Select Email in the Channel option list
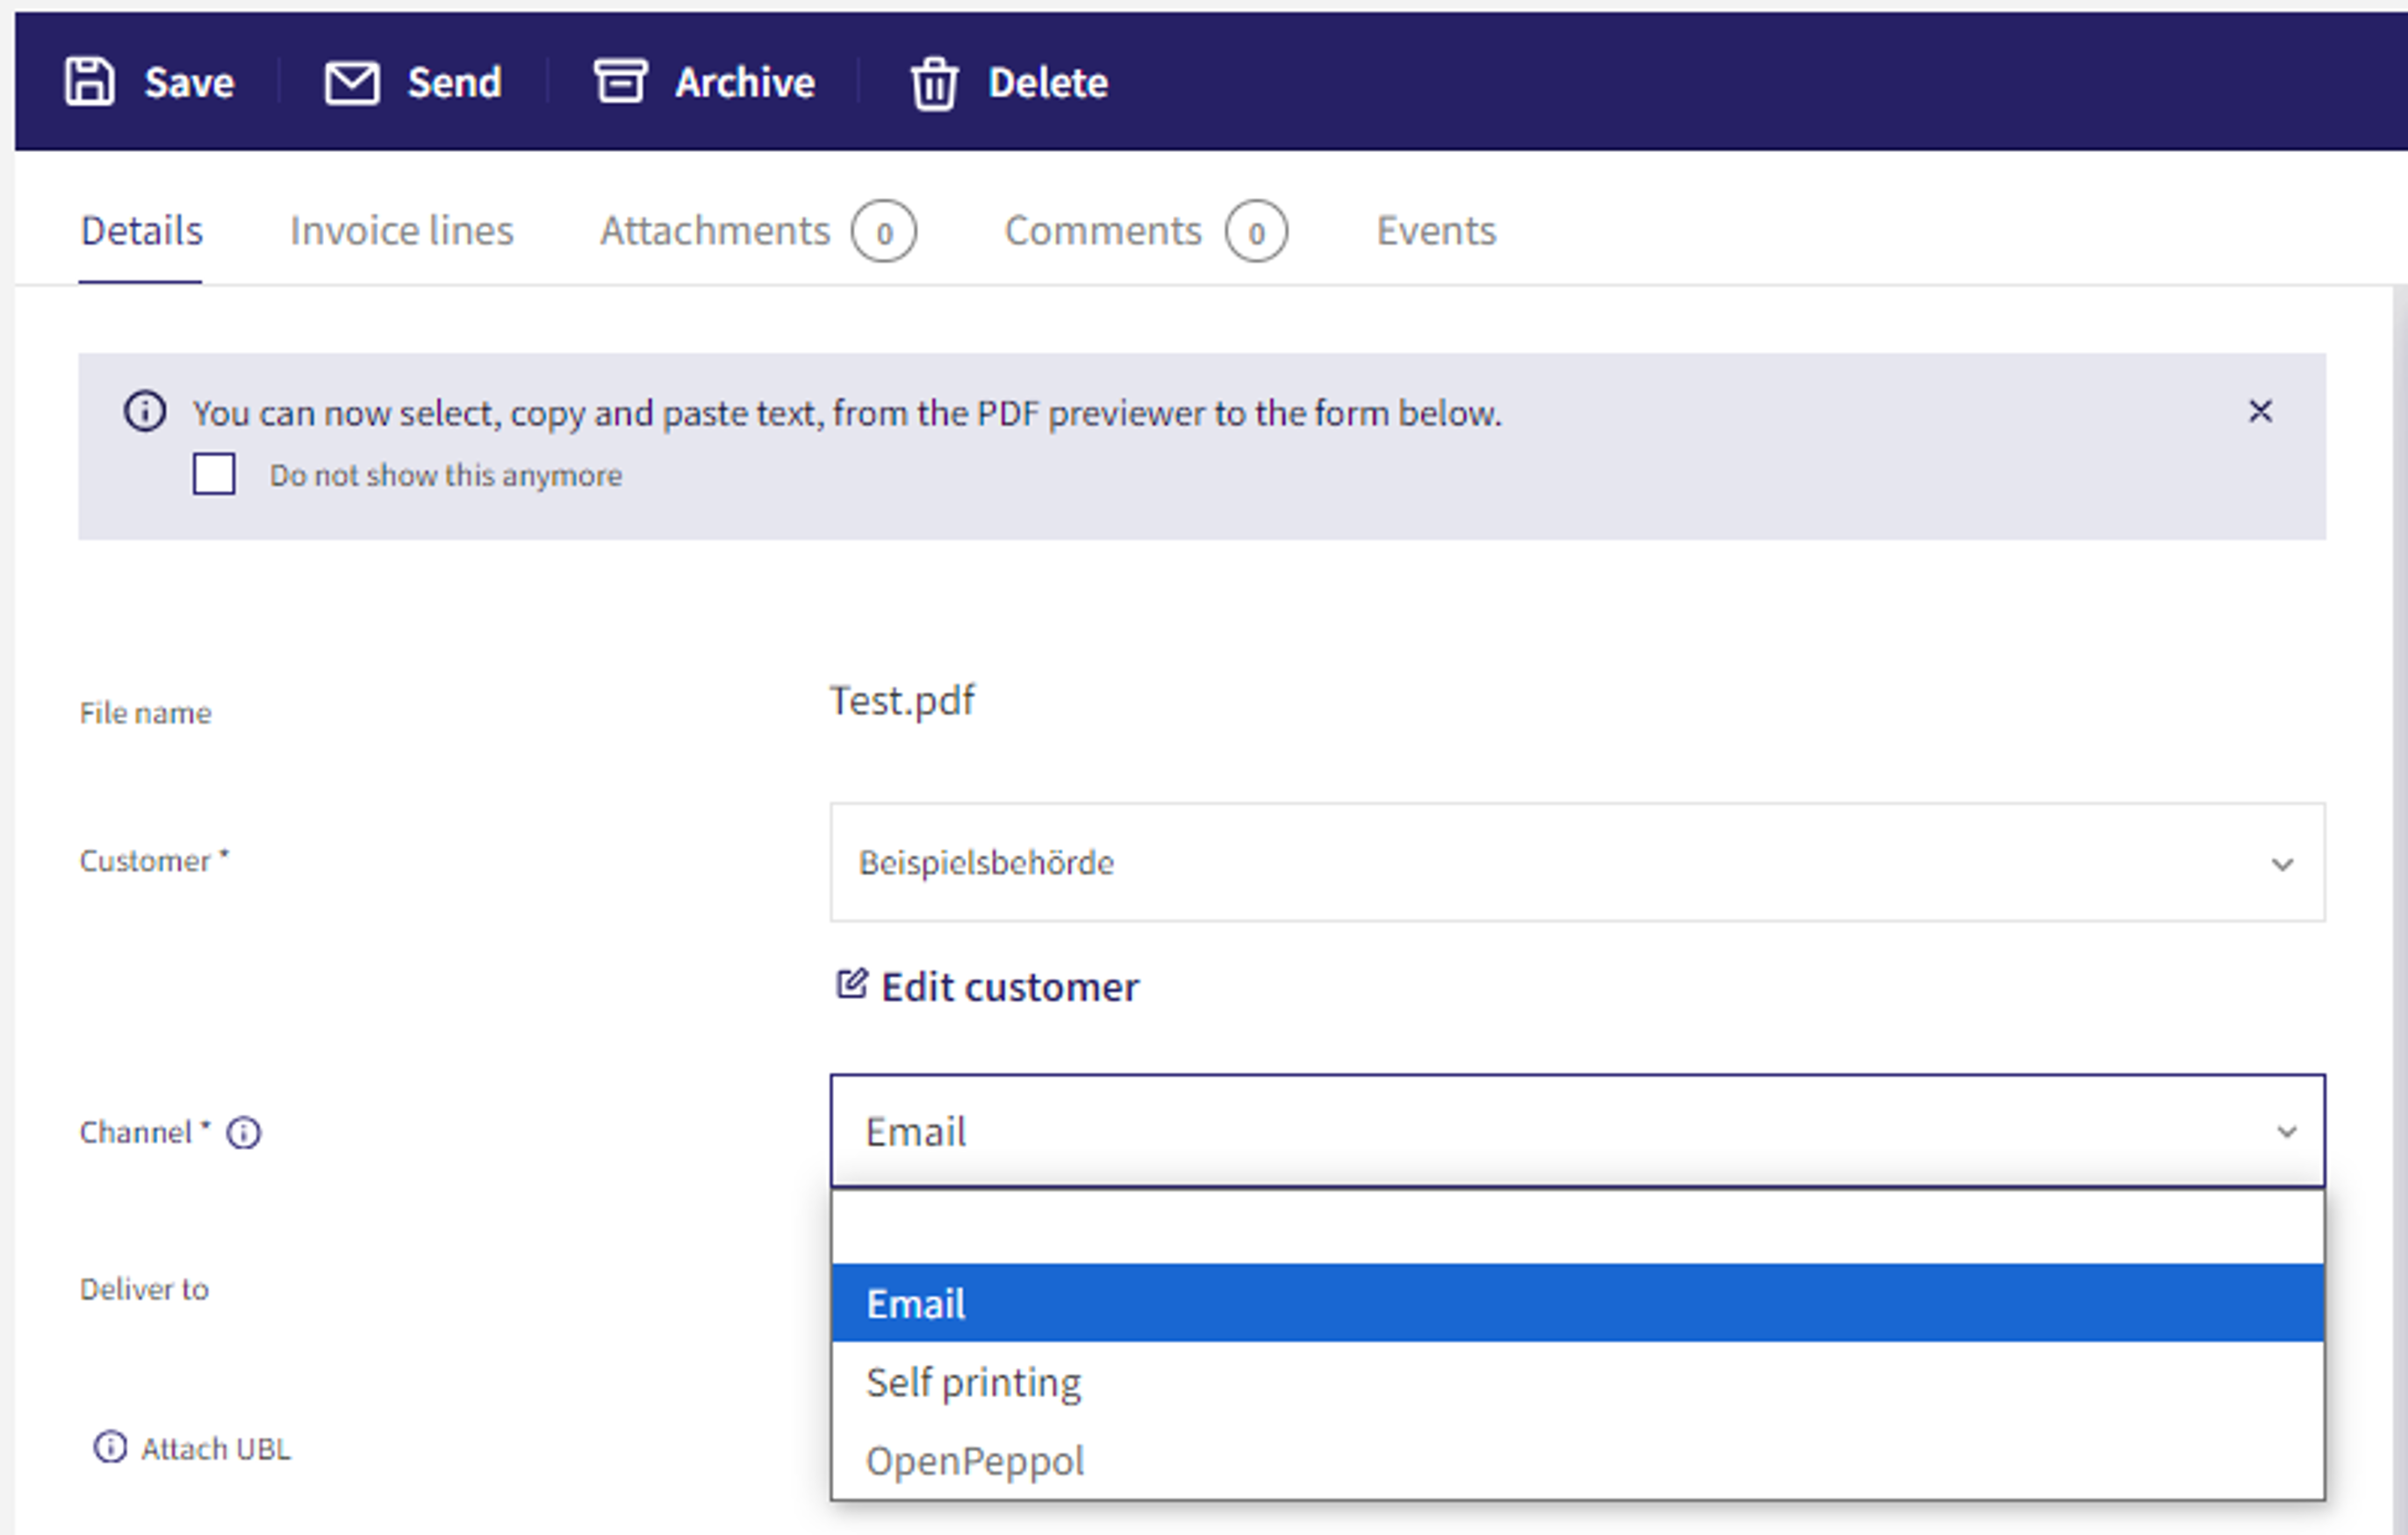This screenshot has width=2408, height=1535. 1577,1303
